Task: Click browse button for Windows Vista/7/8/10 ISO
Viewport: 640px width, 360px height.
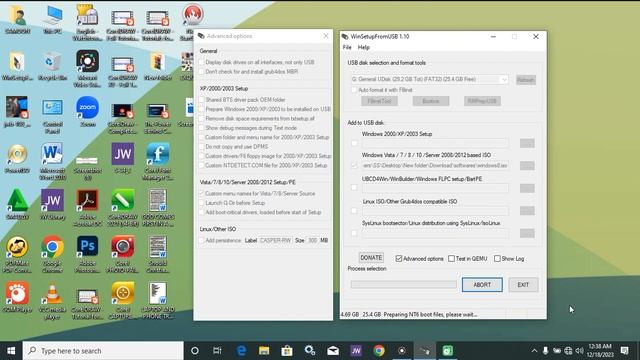Action: 527,166
